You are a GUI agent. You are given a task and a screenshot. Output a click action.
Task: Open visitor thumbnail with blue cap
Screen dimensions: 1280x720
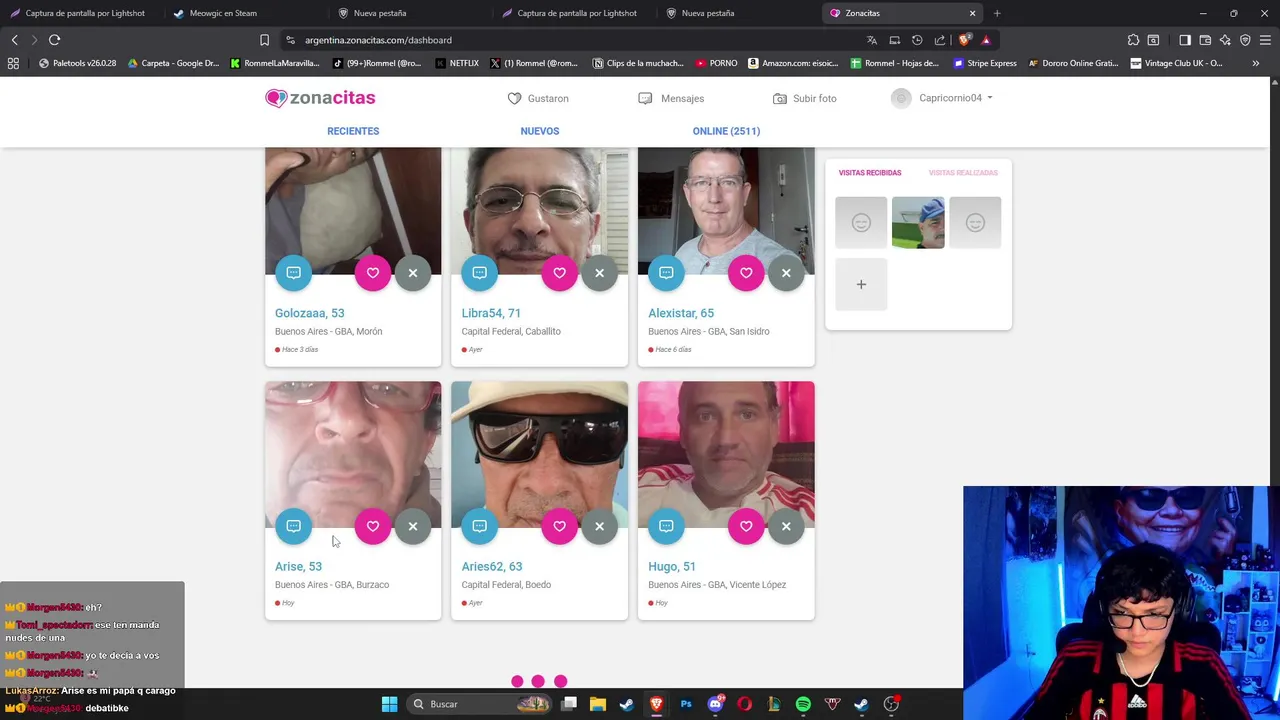[x=918, y=222]
